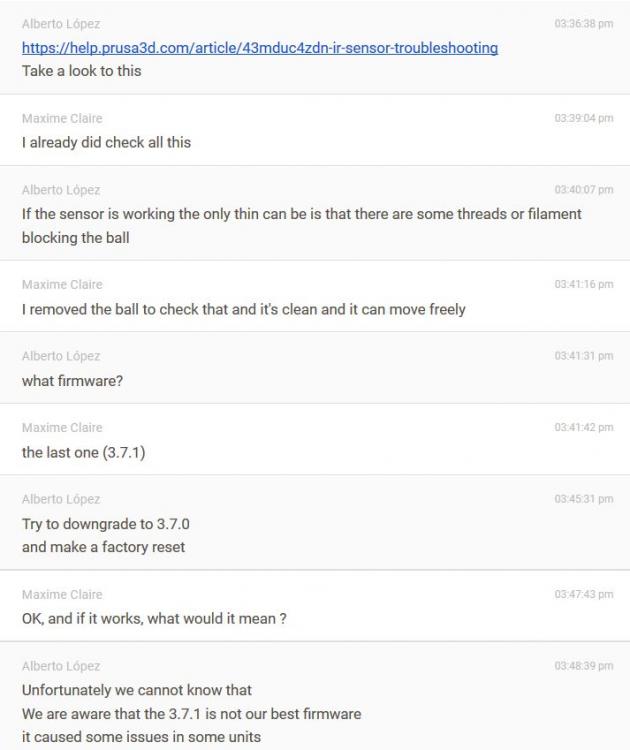Click the 03:47:43 pm timestamp

(x=583, y=594)
